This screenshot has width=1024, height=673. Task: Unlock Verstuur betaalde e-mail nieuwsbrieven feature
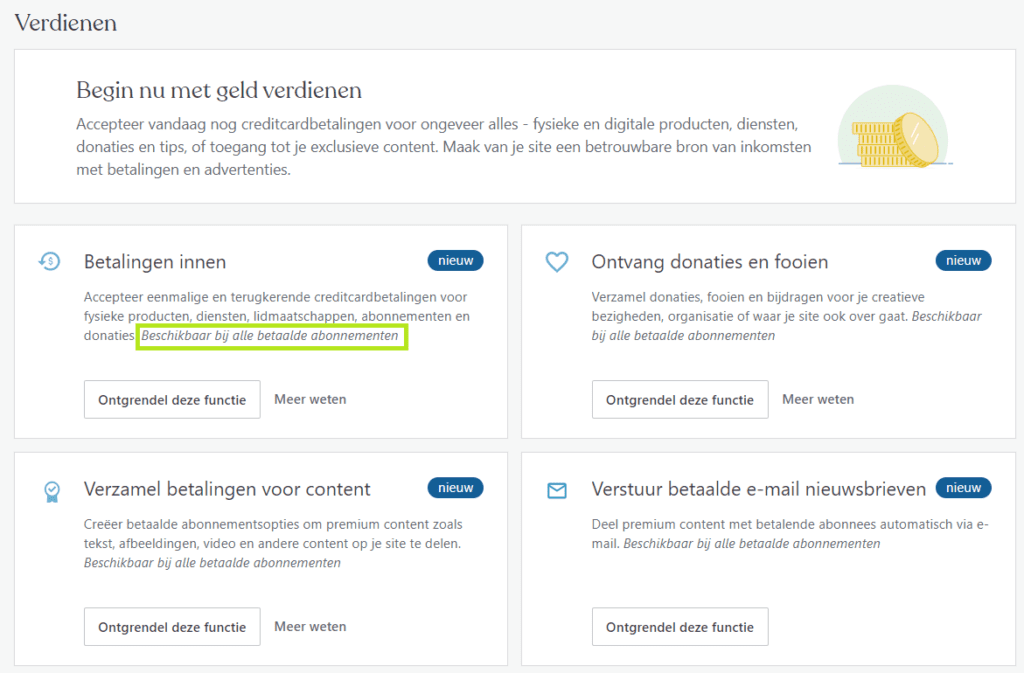pos(680,627)
